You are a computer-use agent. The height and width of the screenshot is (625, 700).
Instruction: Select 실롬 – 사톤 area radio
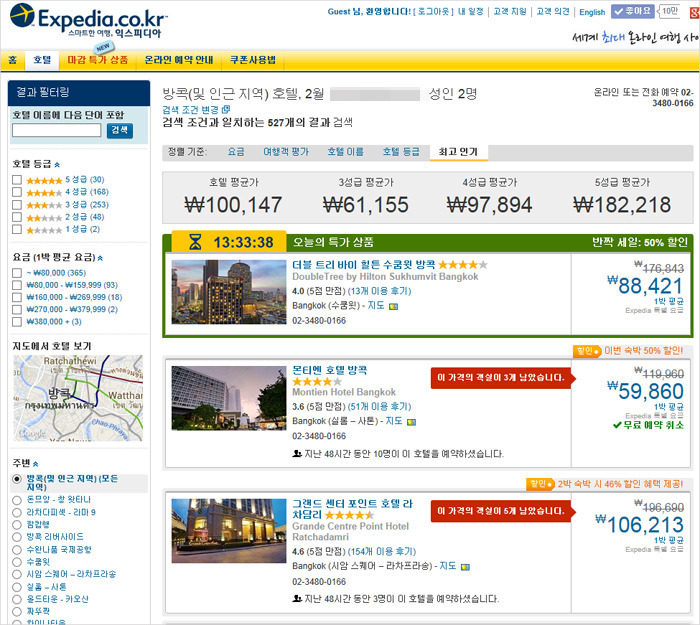[x=17, y=587]
